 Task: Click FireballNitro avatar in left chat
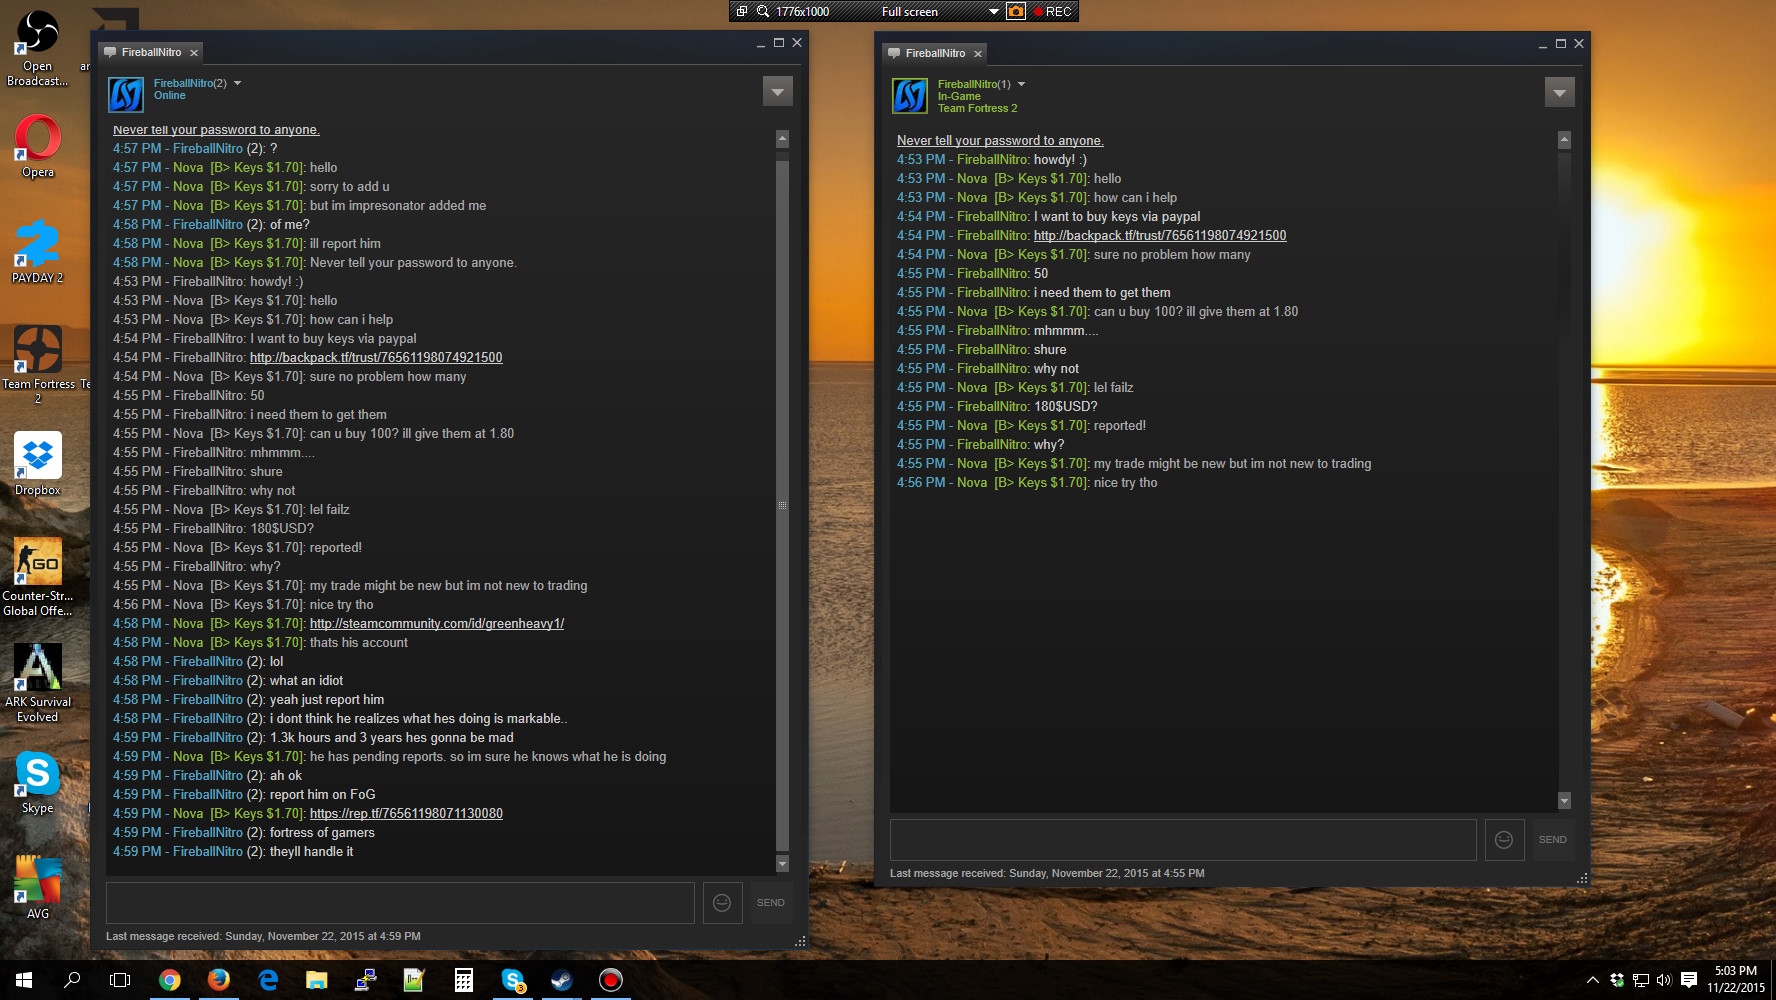click(126, 95)
